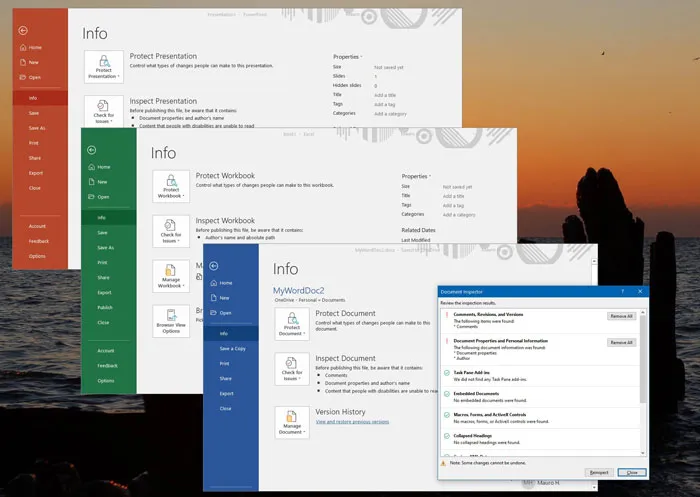Click Home icon in Word sidebar
The width and height of the screenshot is (700, 497).
click(214, 283)
